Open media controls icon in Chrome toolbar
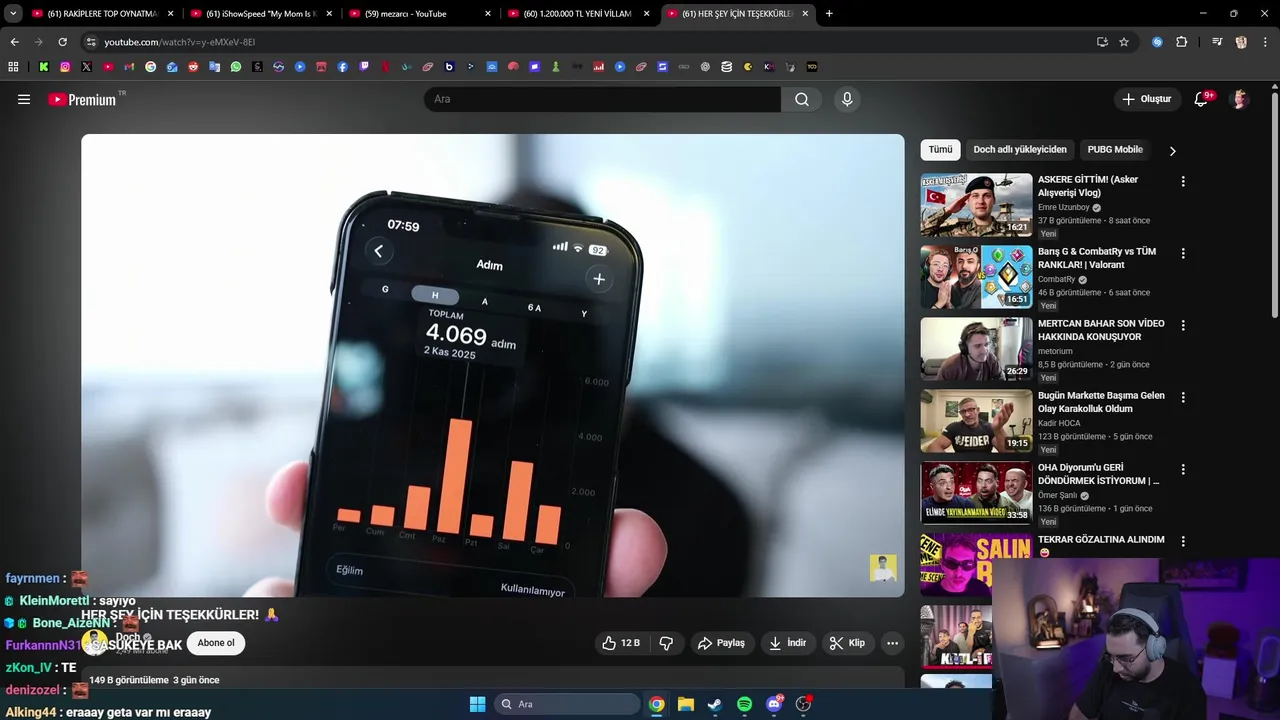The image size is (1280, 720). pyautogui.click(x=1217, y=42)
